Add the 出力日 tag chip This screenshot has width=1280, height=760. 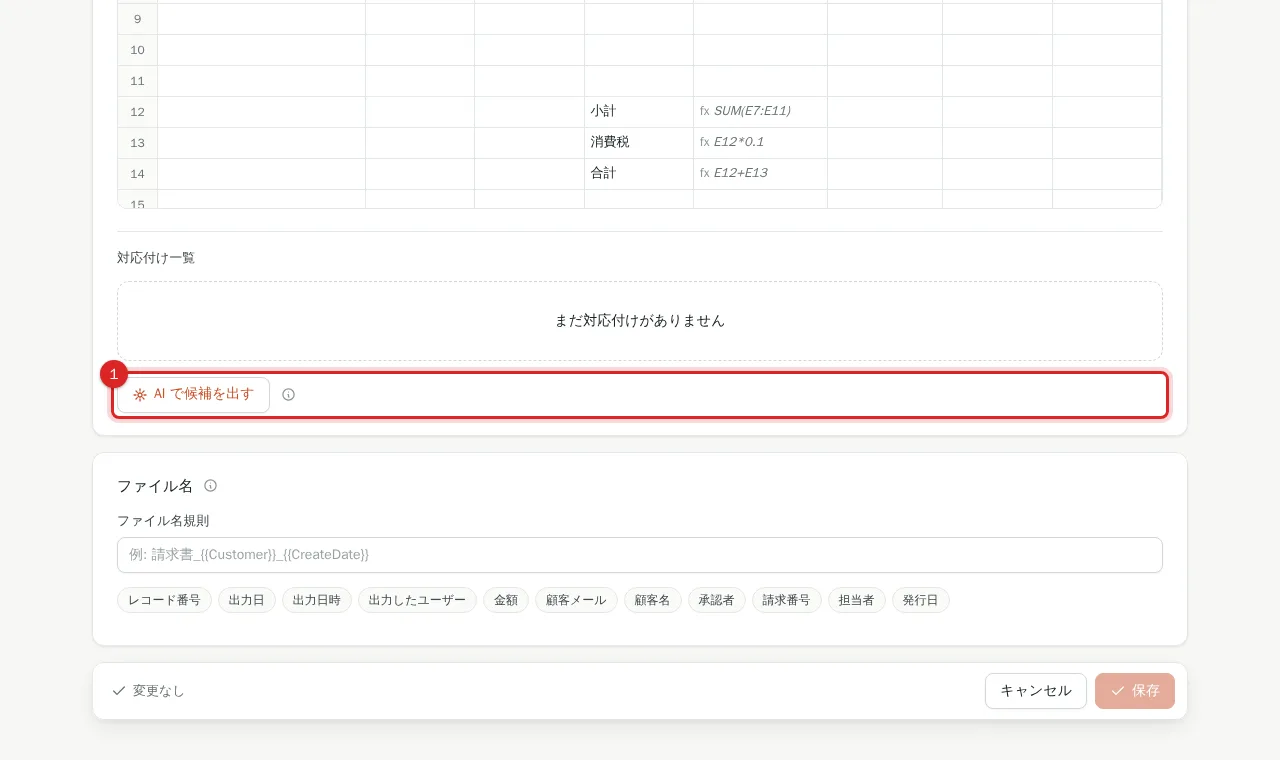[x=247, y=600]
